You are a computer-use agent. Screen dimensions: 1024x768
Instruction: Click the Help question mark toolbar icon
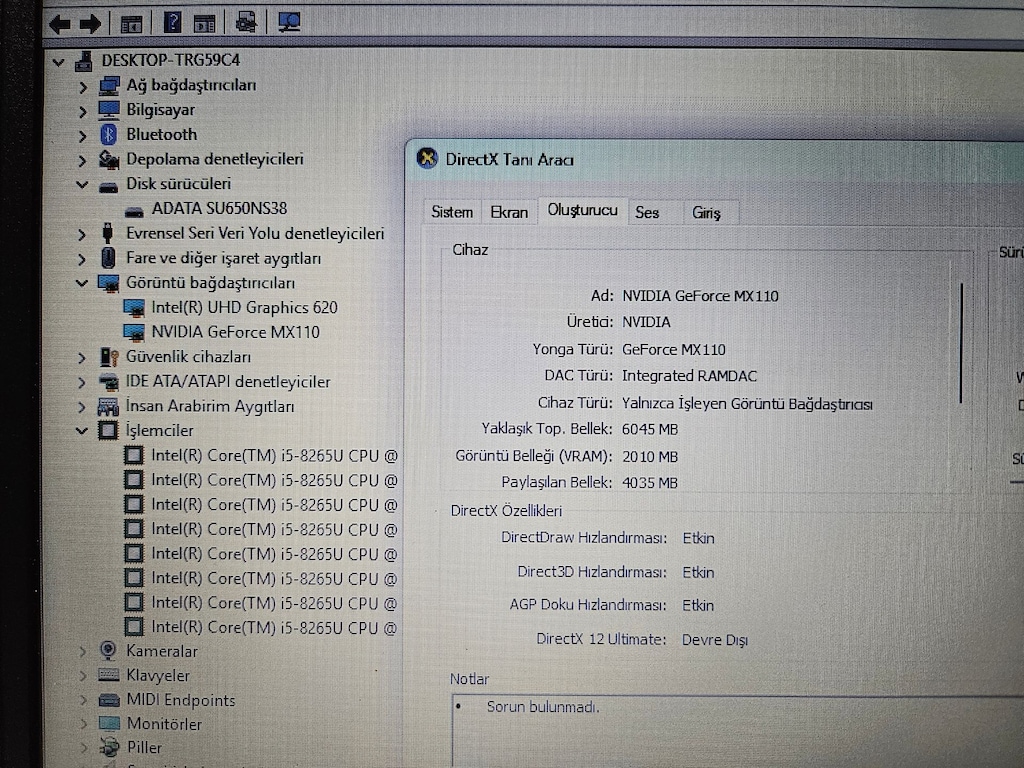(172, 23)
